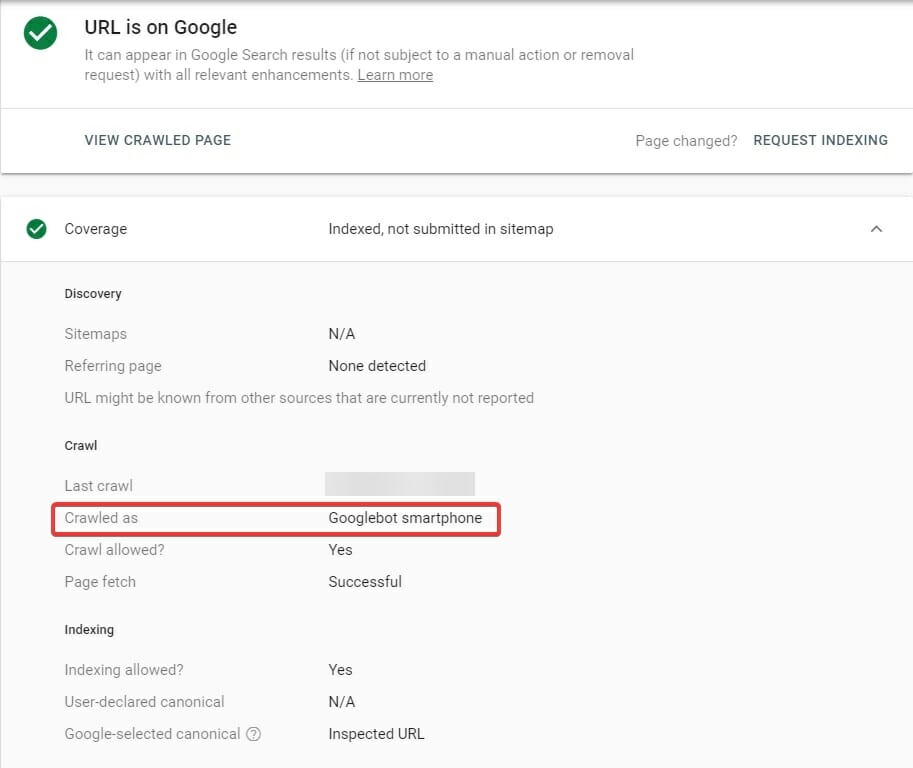This screenshot has height=768, width=913.
Task: Click the Indexing allowed? label
Action: click(124, 670)
